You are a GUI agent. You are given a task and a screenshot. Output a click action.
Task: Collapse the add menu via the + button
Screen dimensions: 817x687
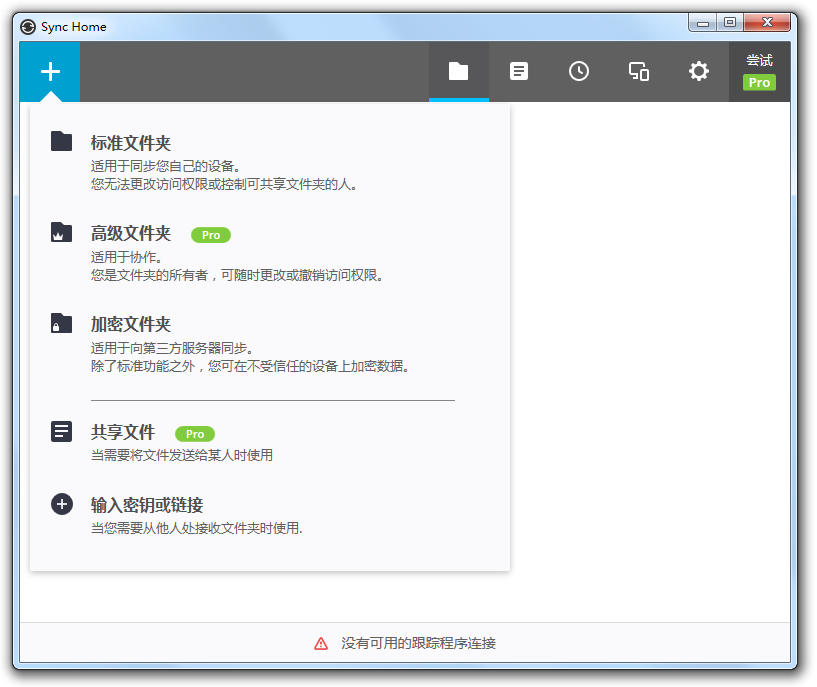point(49,71)
